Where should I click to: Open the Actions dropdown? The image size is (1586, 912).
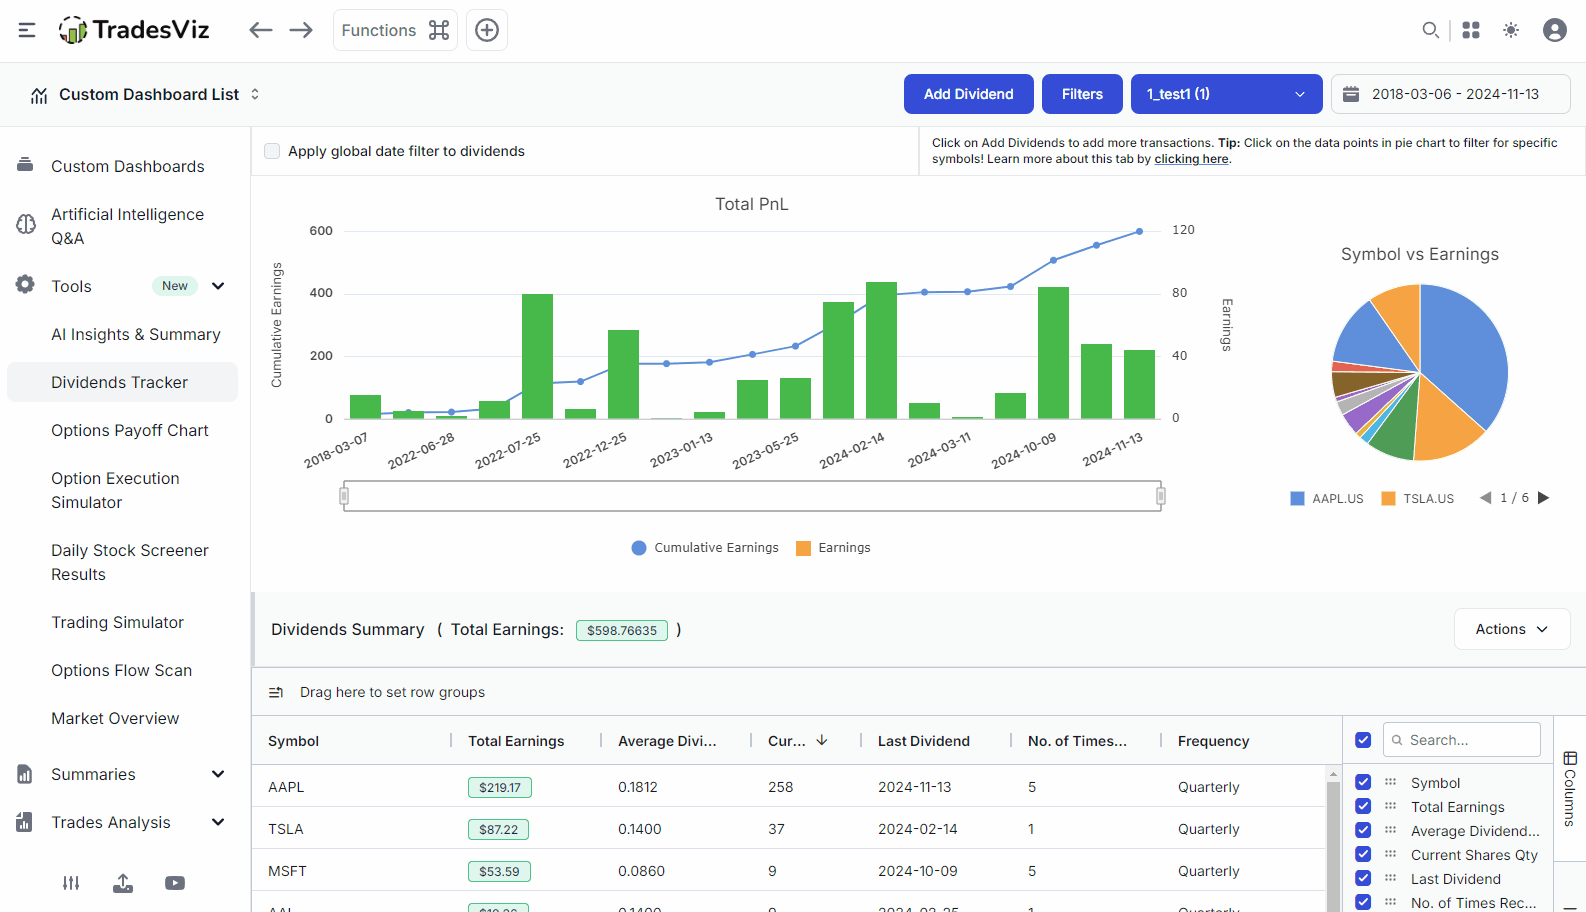pos(1511,629)
